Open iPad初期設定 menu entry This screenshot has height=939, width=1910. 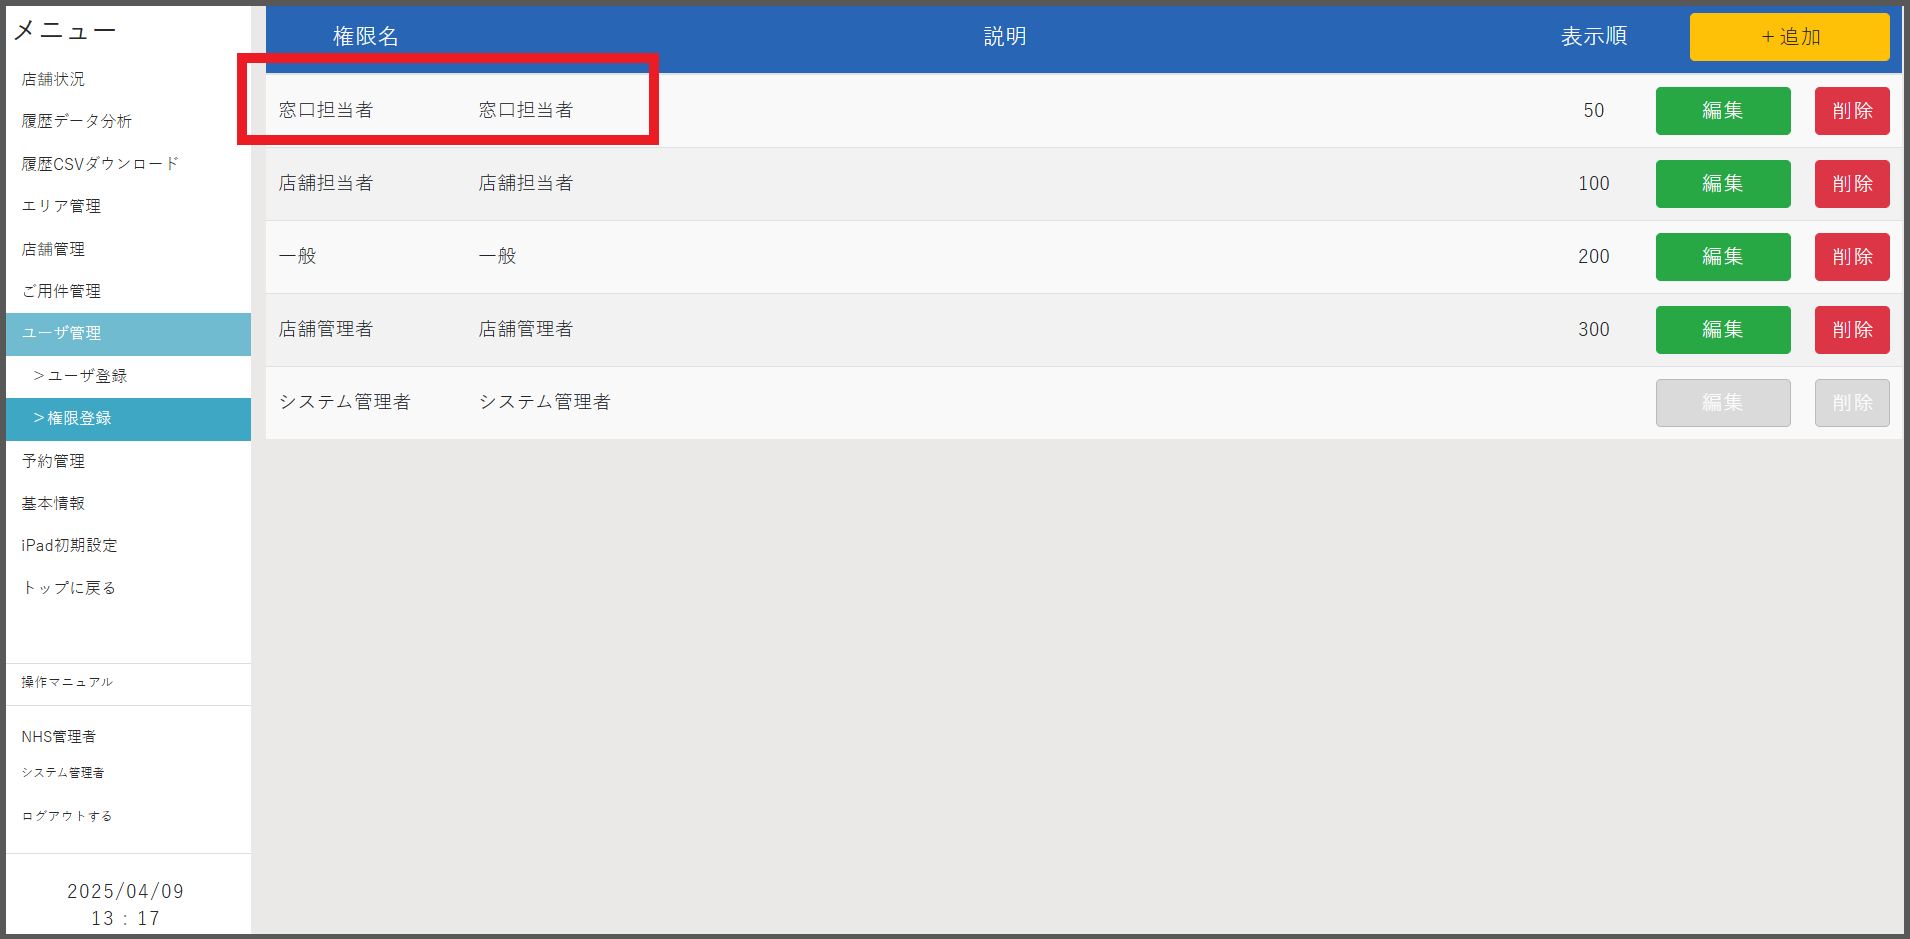coord(70,545)
